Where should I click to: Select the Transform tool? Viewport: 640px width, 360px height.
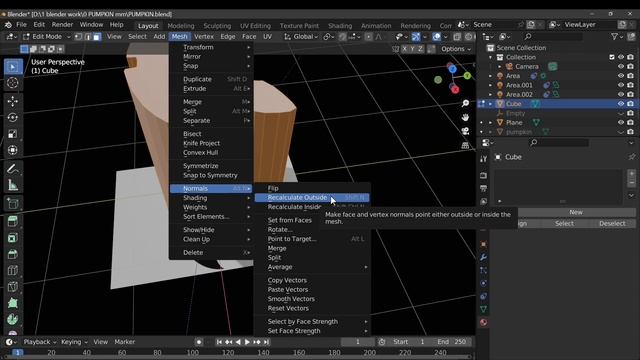[13, 150]
